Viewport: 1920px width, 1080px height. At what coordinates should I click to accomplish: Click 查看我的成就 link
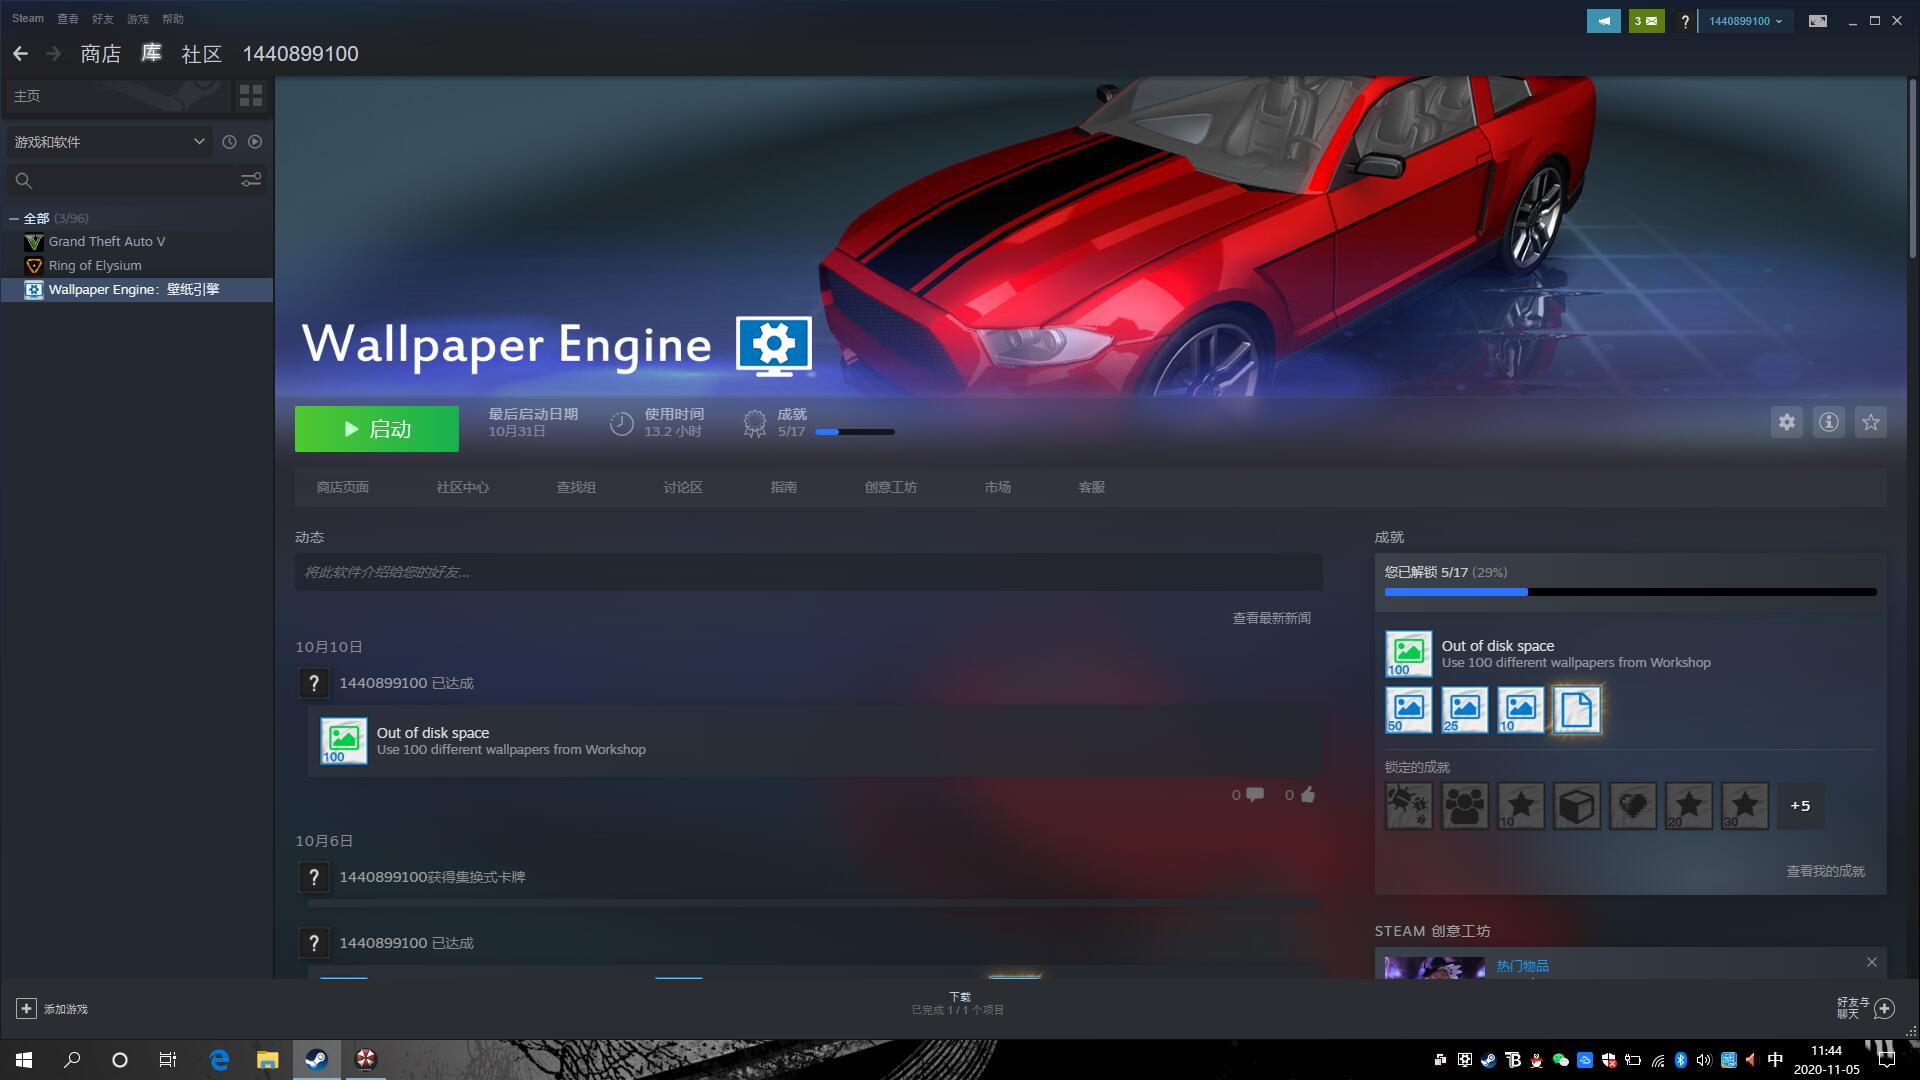pyautogui.click(x=1826, y=871)
